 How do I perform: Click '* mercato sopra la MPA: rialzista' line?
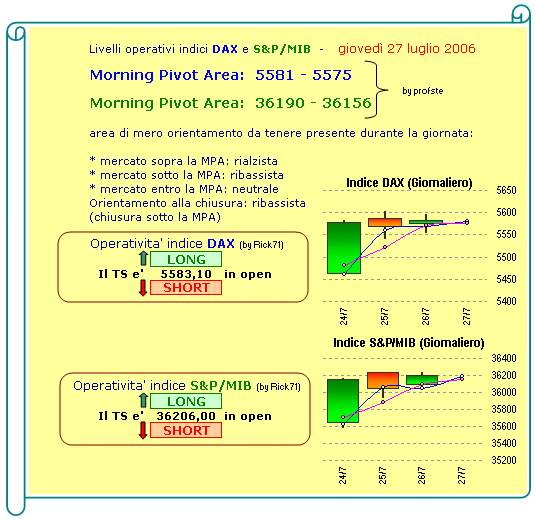pos(184,161)
